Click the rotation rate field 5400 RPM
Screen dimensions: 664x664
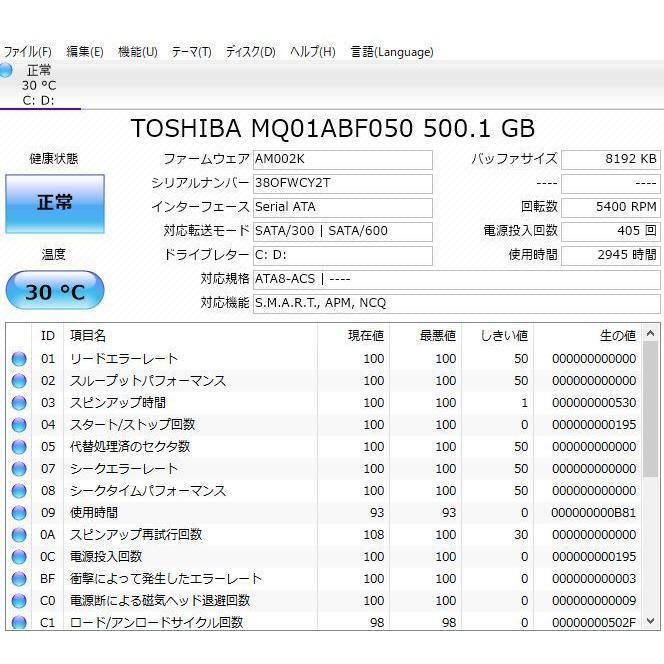[611, 208]
